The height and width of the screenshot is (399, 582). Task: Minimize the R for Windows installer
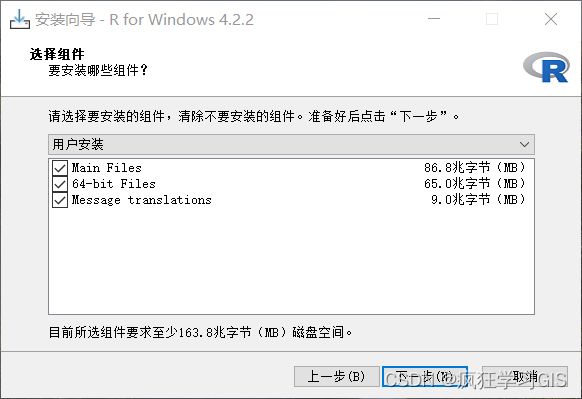[434, 19]
